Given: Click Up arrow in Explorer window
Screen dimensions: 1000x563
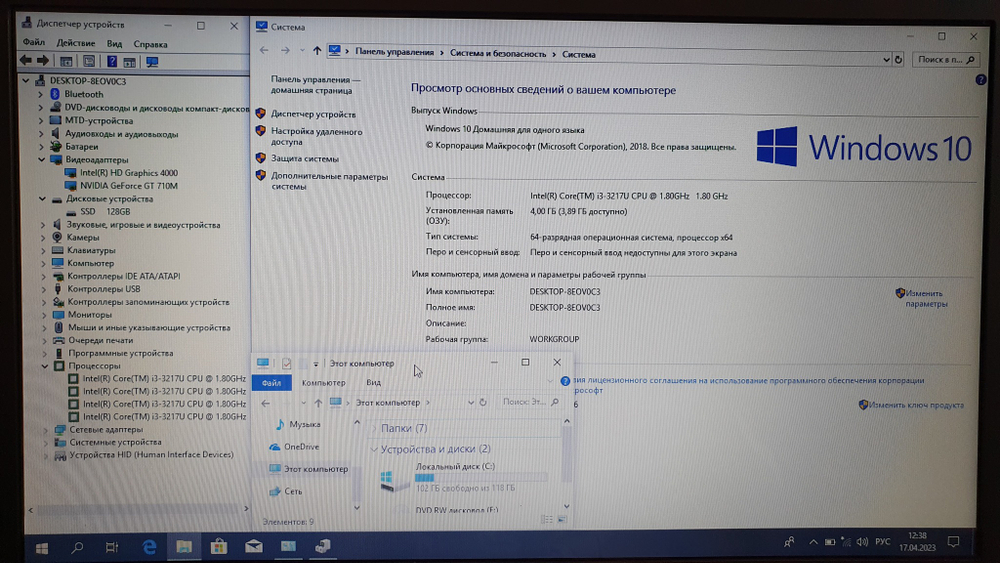Looking at the screenshot, I should (x=318, y=403).
